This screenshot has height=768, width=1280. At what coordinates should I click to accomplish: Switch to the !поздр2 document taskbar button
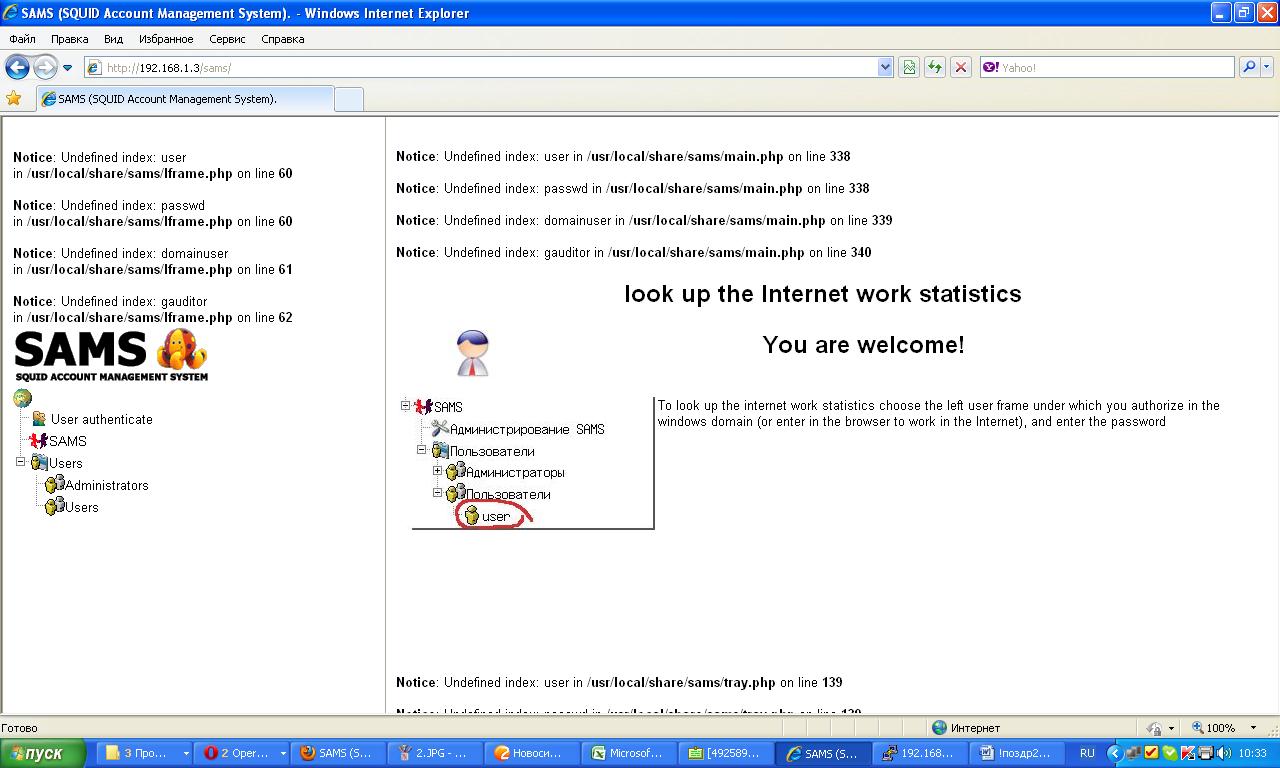coord(1017,753)
